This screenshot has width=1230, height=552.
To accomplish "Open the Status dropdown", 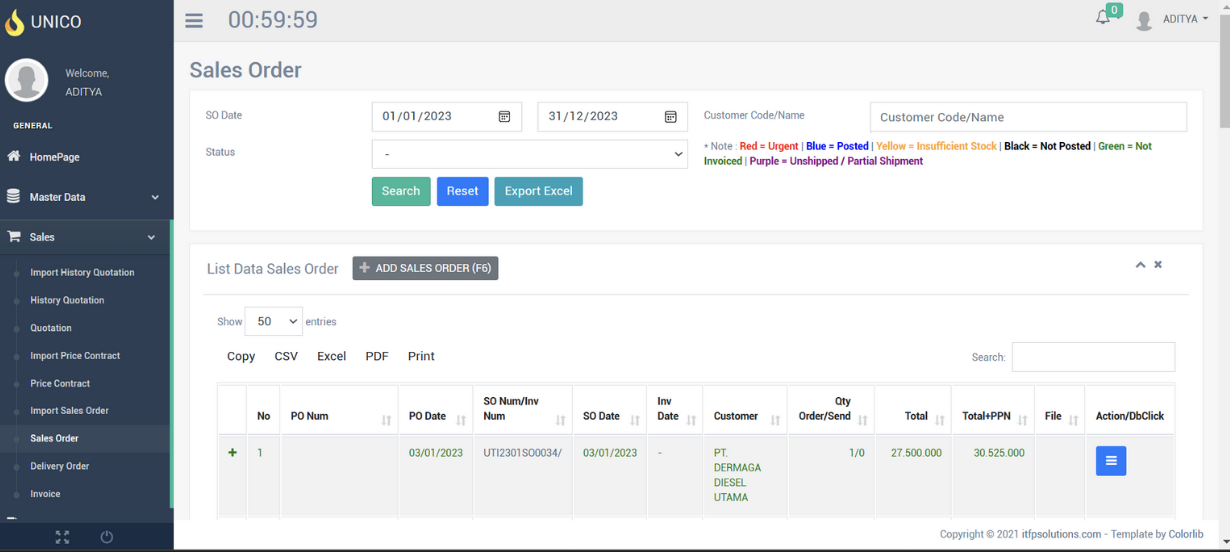I will [x=529, y=154].
